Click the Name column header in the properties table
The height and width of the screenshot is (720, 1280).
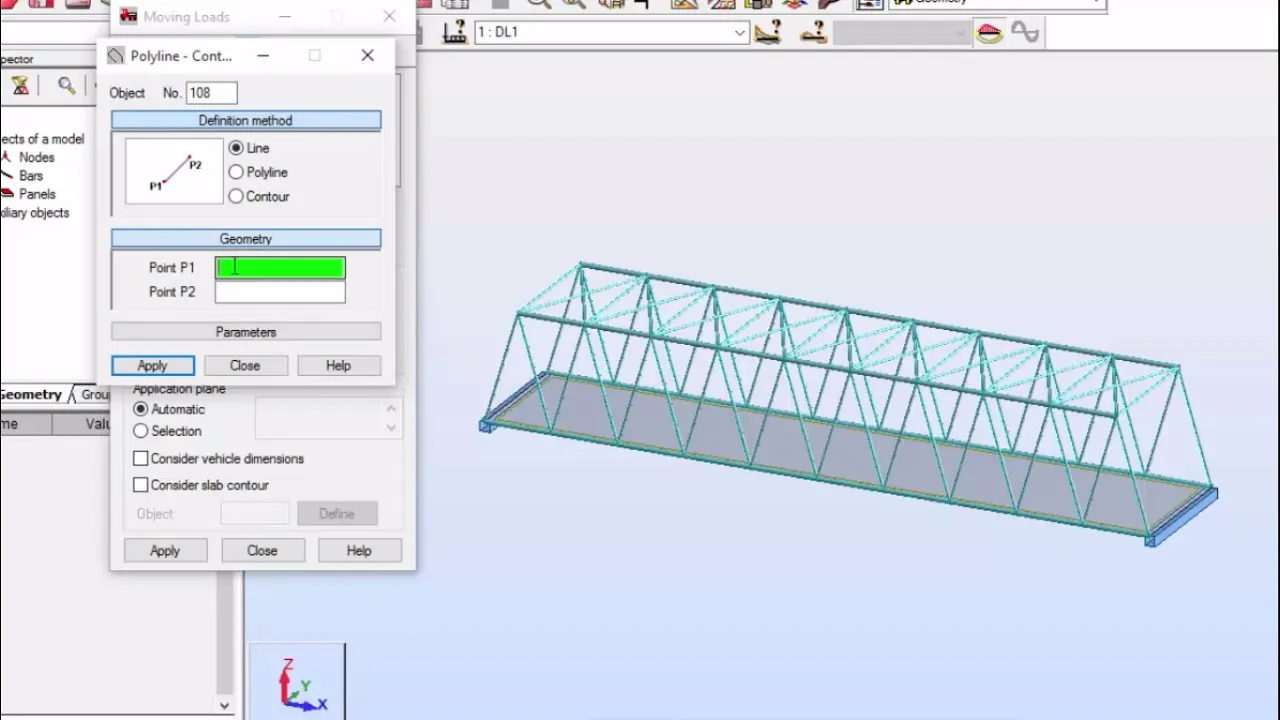pos(24,424)
